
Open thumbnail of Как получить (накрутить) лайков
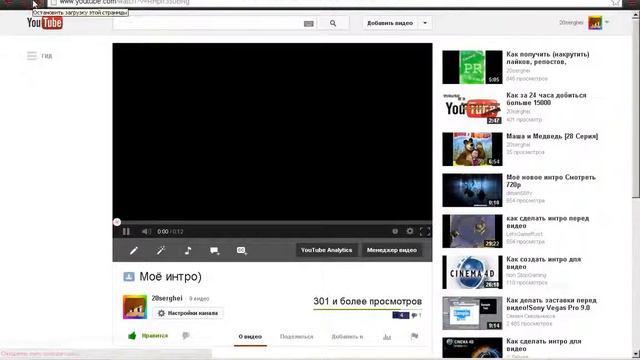click(x=472, y=67)
